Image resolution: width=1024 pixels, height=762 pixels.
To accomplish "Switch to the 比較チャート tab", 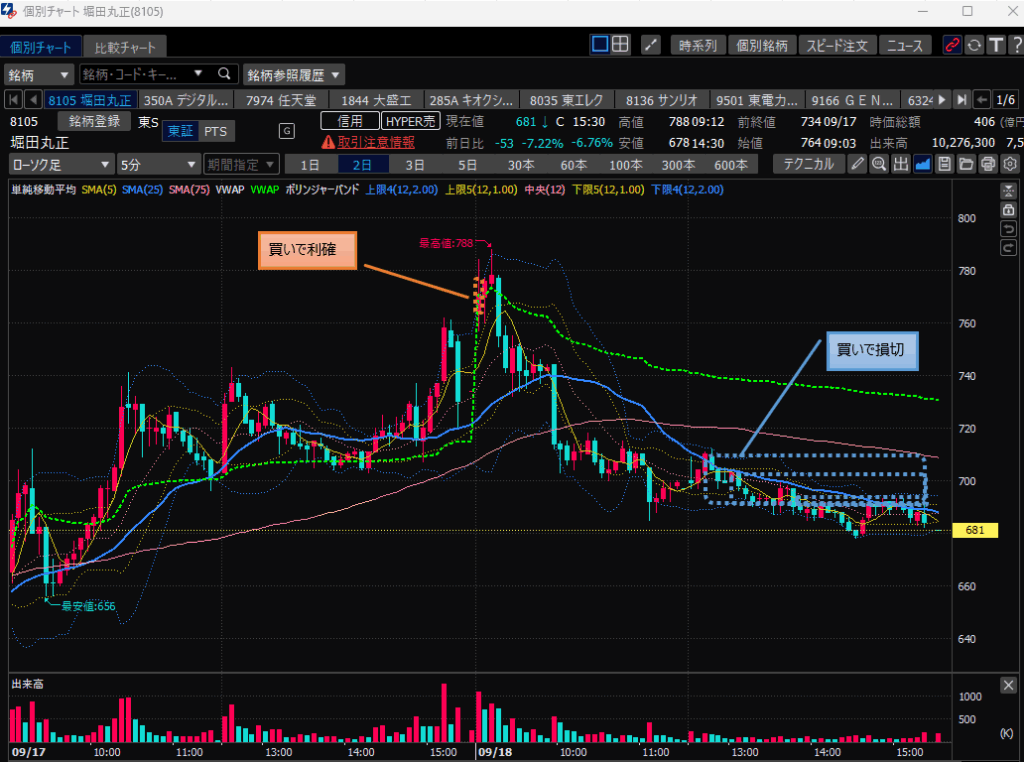I will (x=125, y=47).
